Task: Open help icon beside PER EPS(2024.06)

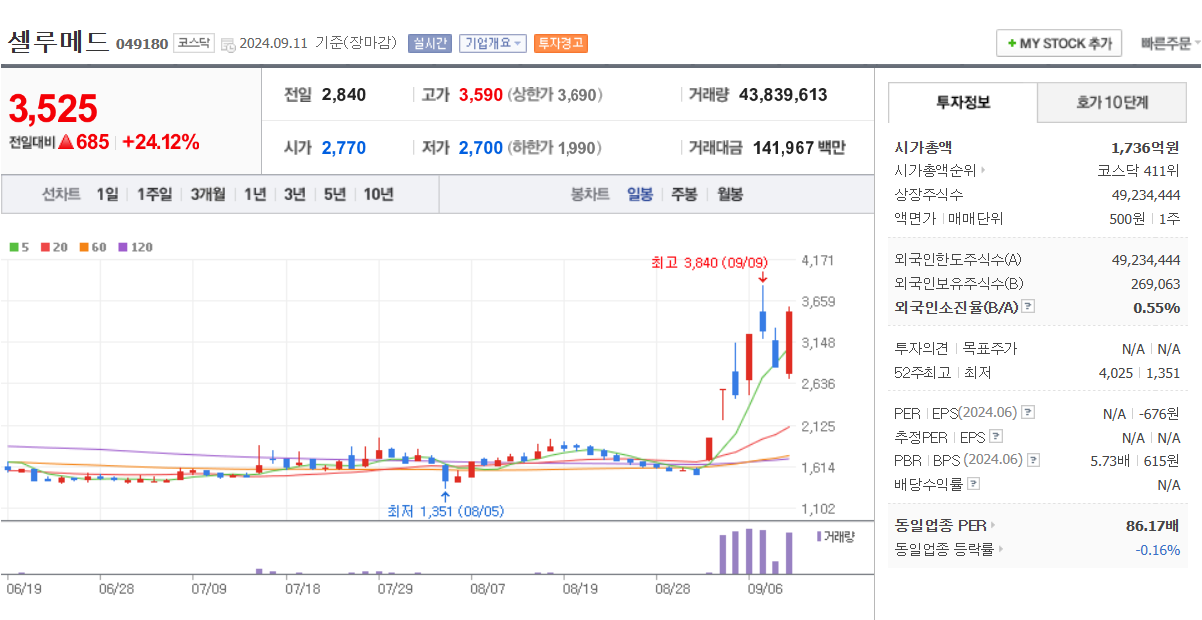Action: (1028, 413)
